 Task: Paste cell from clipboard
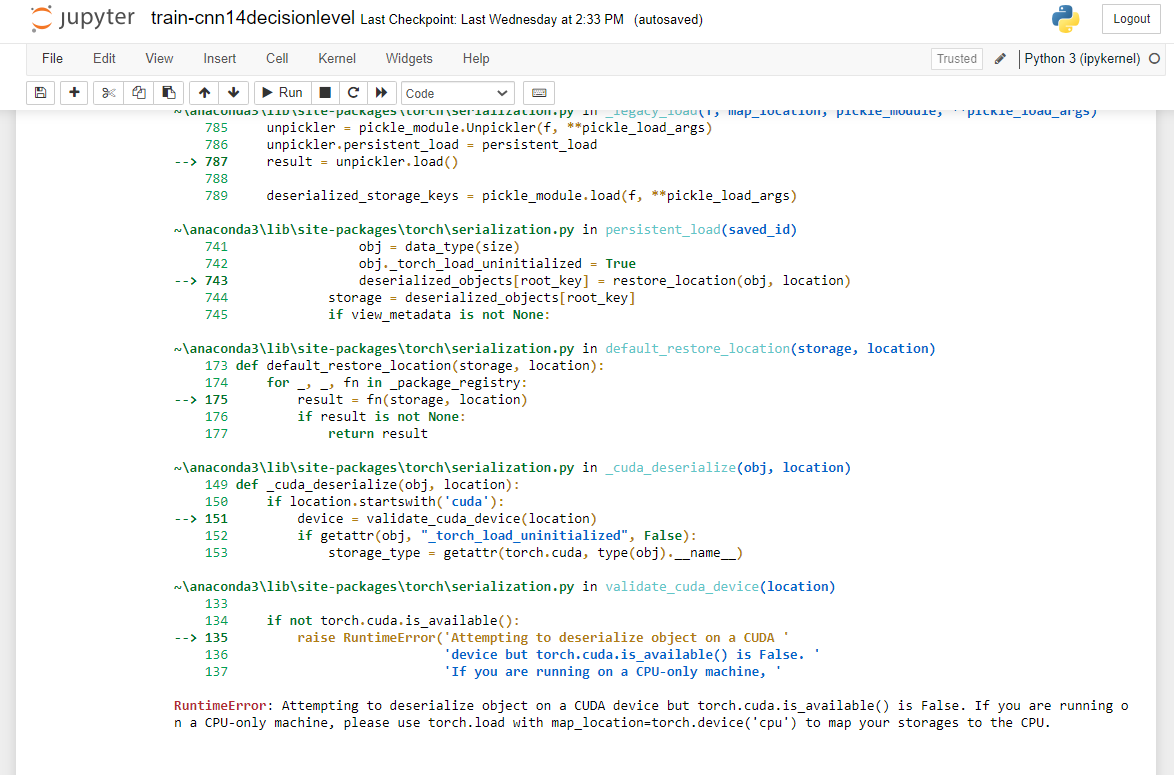169,92
